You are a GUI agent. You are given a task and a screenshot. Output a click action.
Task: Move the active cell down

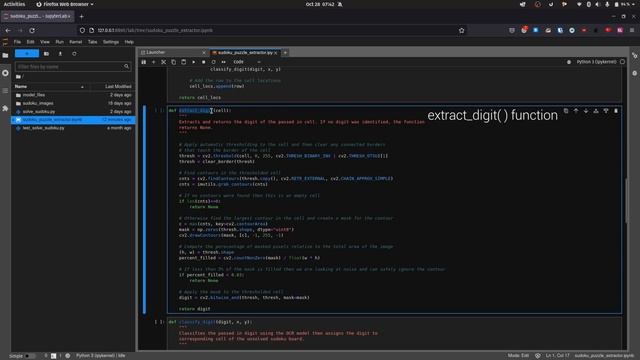pos(586,111)
